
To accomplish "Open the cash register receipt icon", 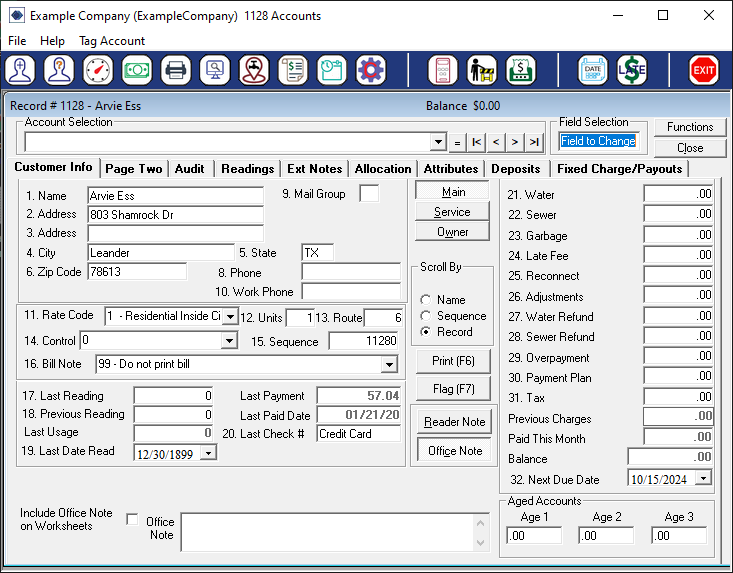I will [521, 71].
